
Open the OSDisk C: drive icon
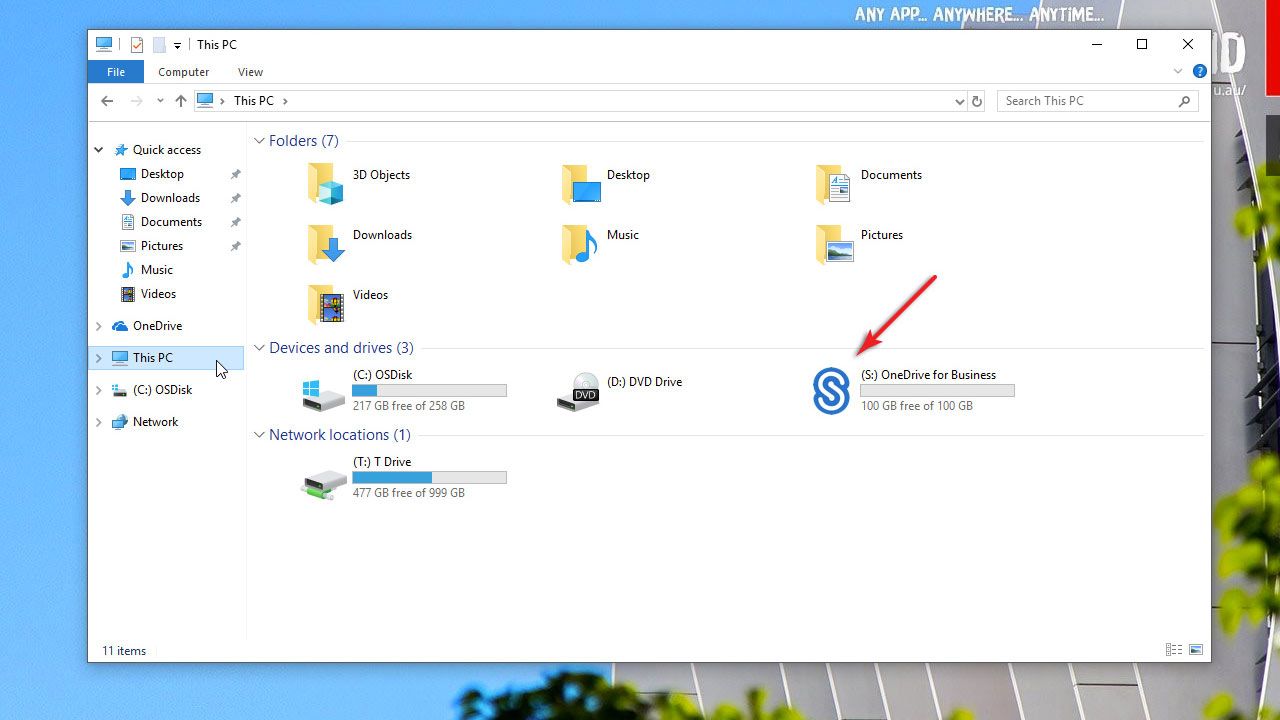coord(324,391)
